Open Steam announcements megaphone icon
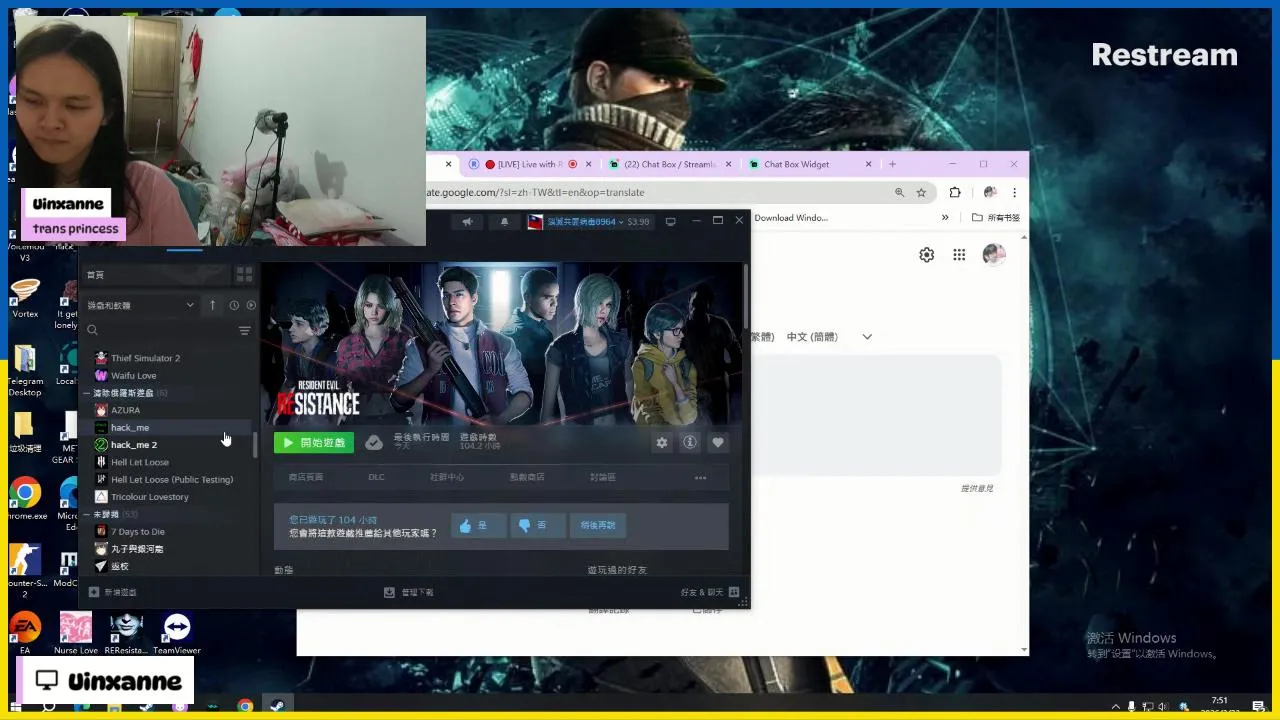1280x720 pixels. [467, 221]
